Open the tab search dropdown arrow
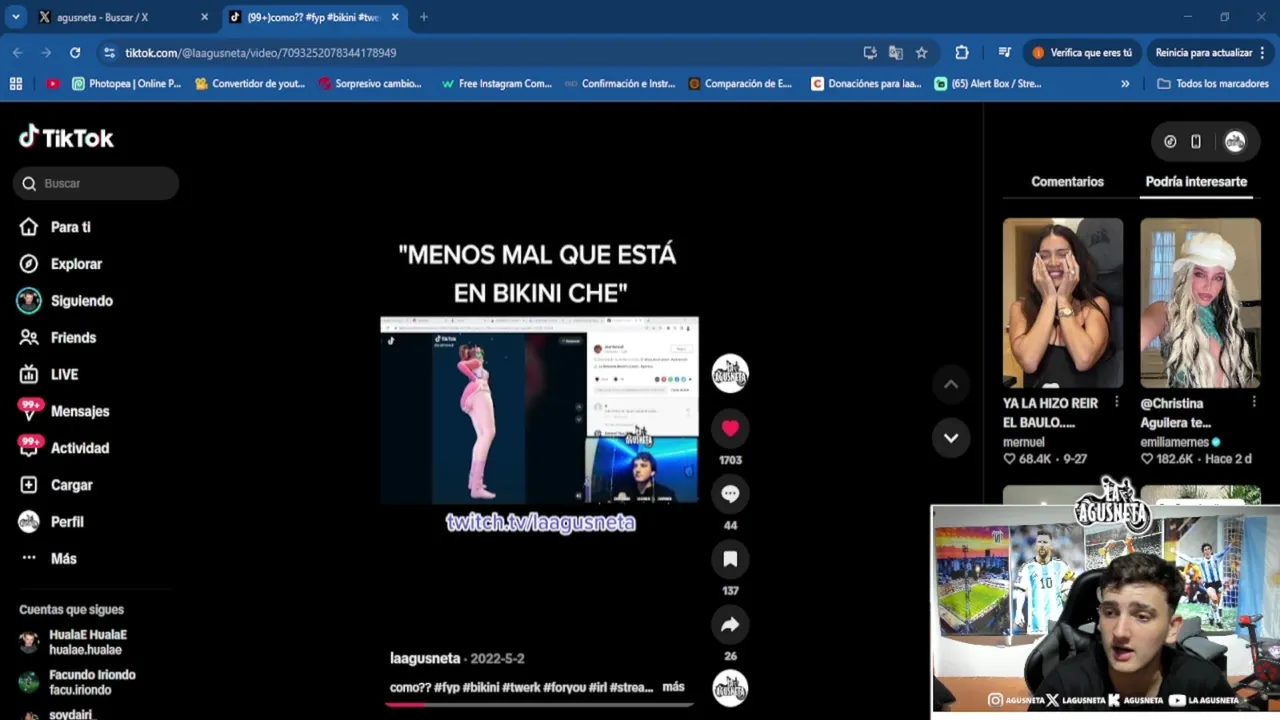 [15, 17]
